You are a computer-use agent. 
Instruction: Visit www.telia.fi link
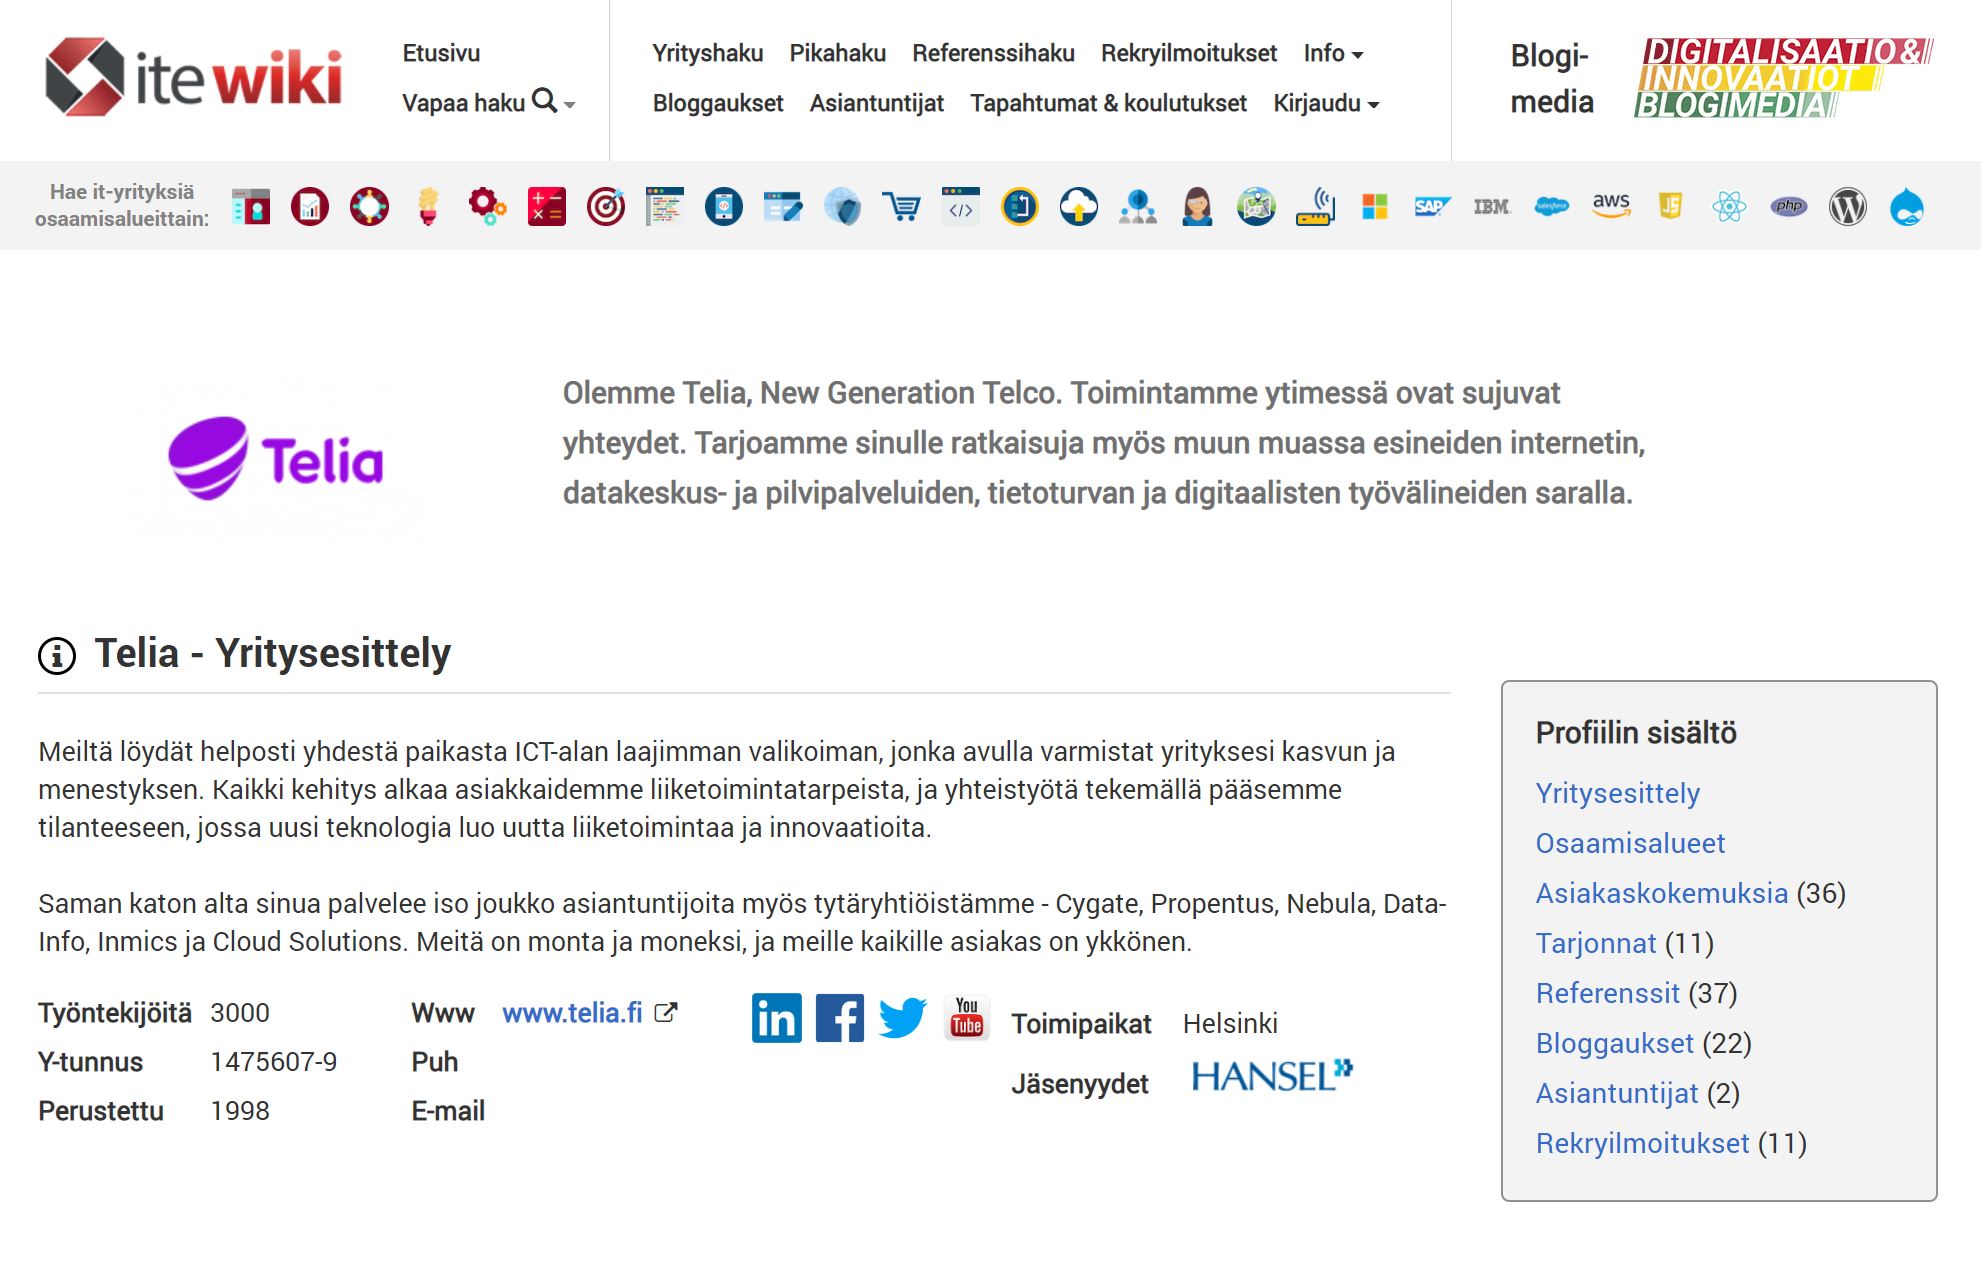tap(572, 1013)
